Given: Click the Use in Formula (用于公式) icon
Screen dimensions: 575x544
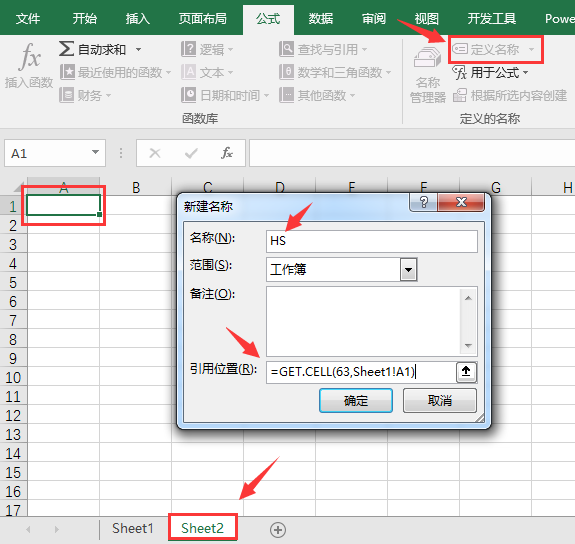Looking at the screenshot, I should tap(459, 73).
